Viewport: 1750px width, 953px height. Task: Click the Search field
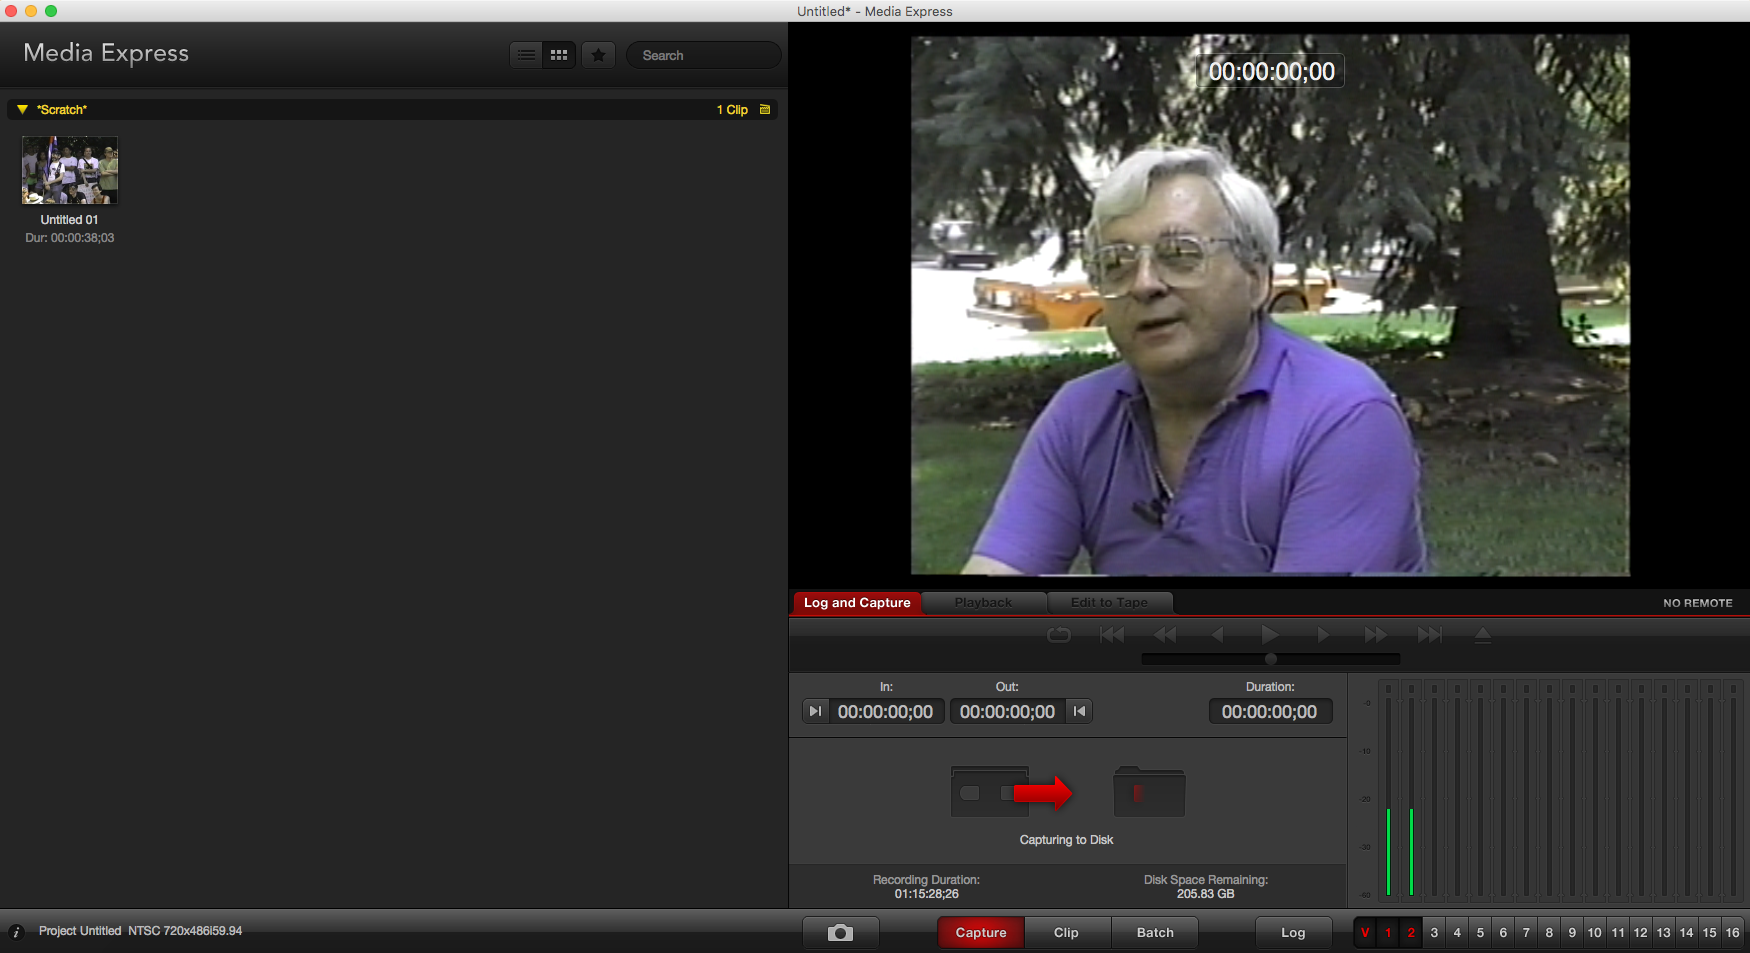tap(704, 55)
